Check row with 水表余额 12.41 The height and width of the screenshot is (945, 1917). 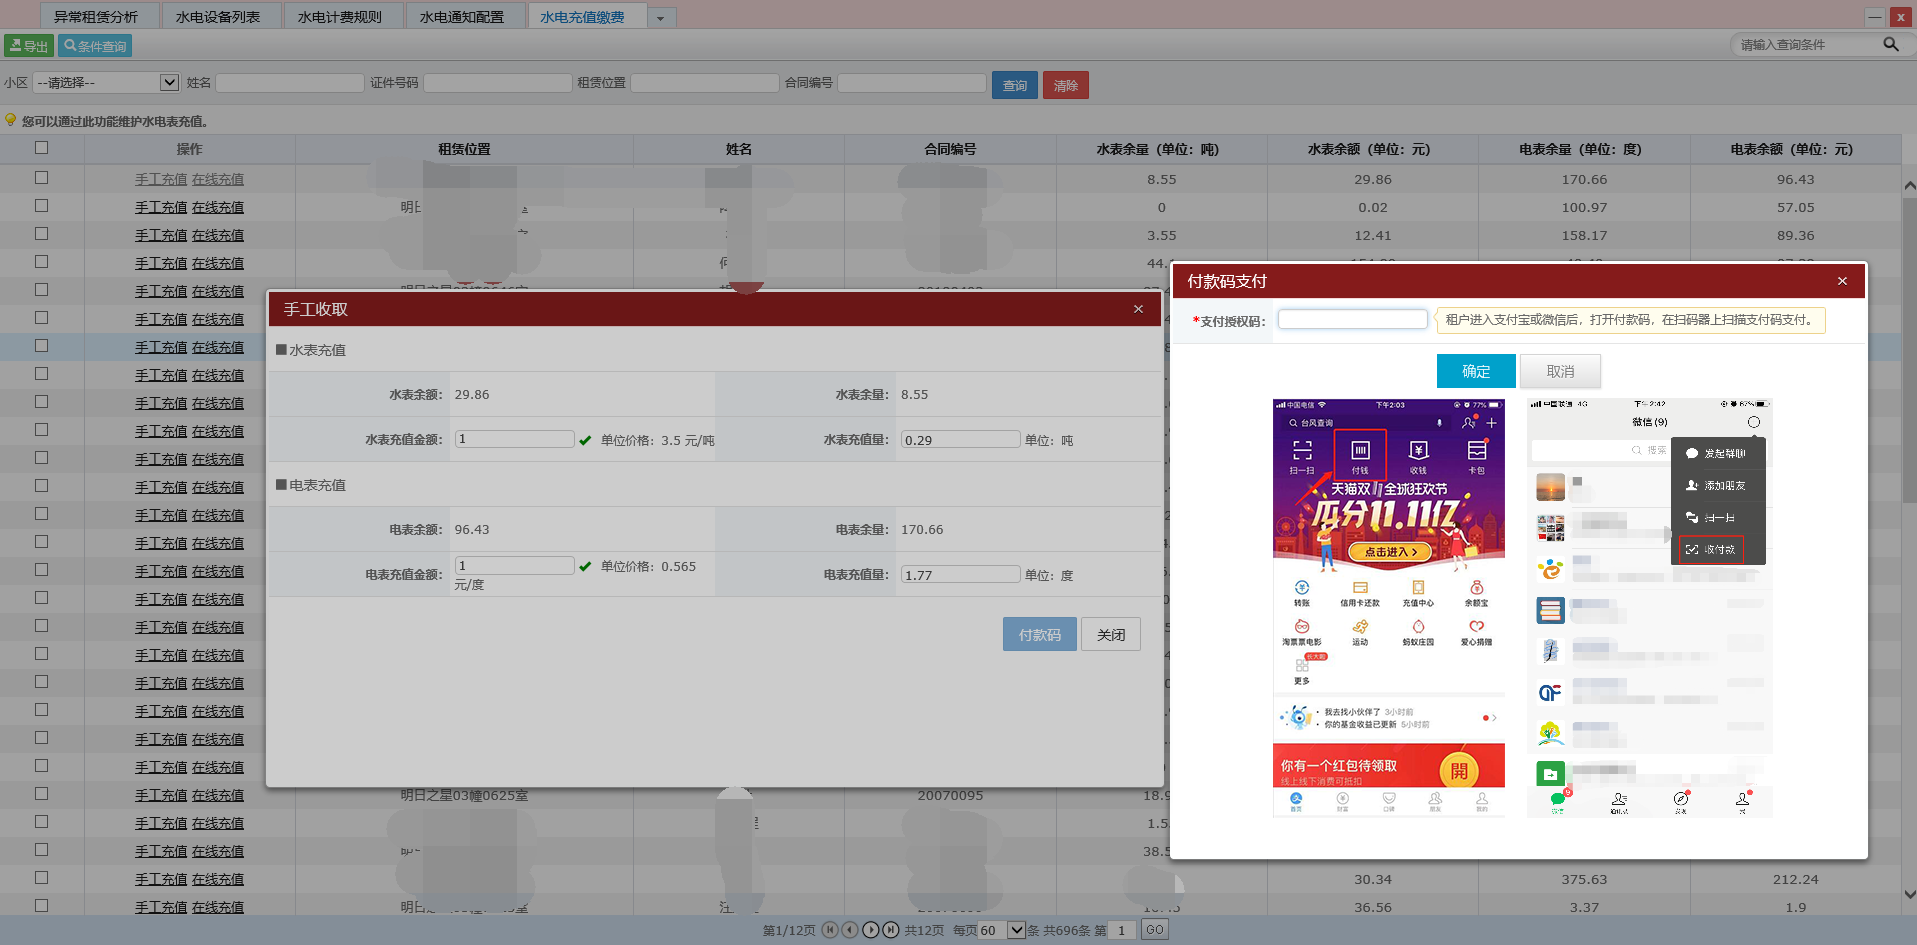tap(41, 233)
